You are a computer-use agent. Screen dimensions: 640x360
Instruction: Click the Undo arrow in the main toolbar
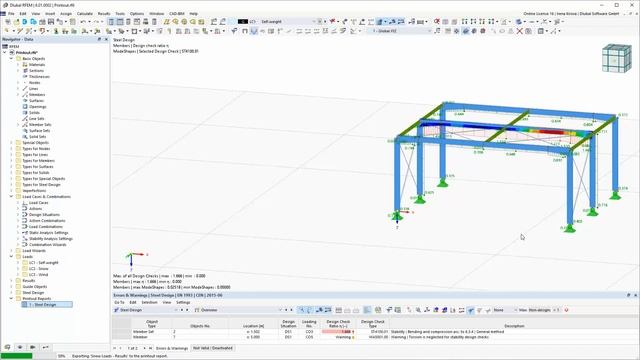[x=83, y=22]
